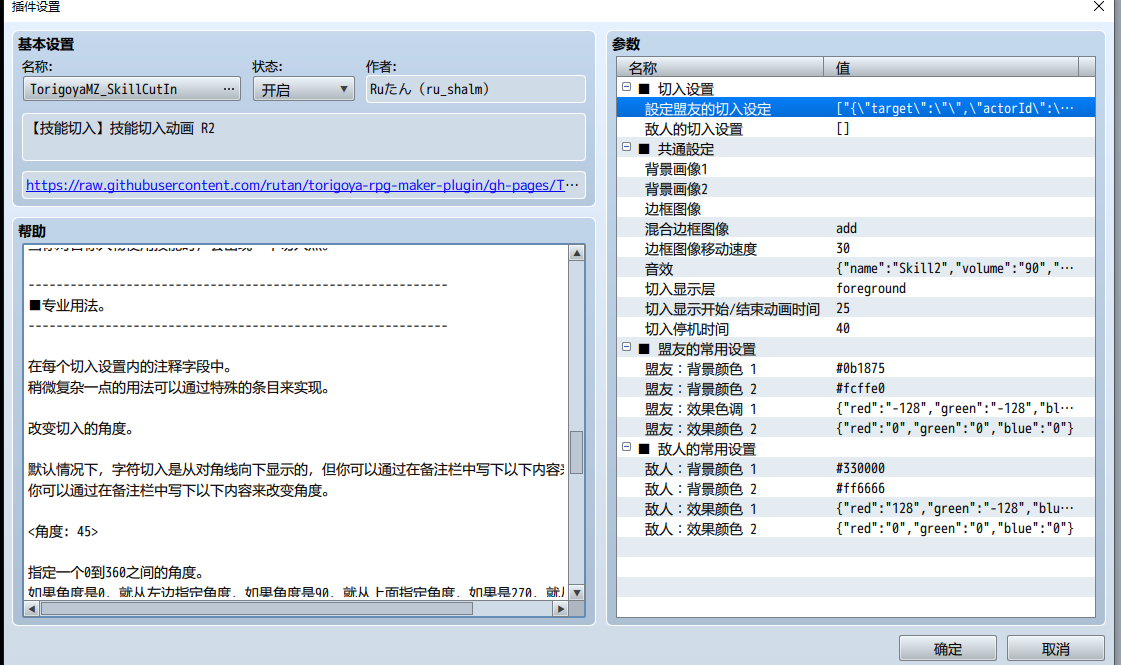This screenshot has width=1121, height=665.
Task: Click the foreground value cell
Action: click(x=871, y=288)
